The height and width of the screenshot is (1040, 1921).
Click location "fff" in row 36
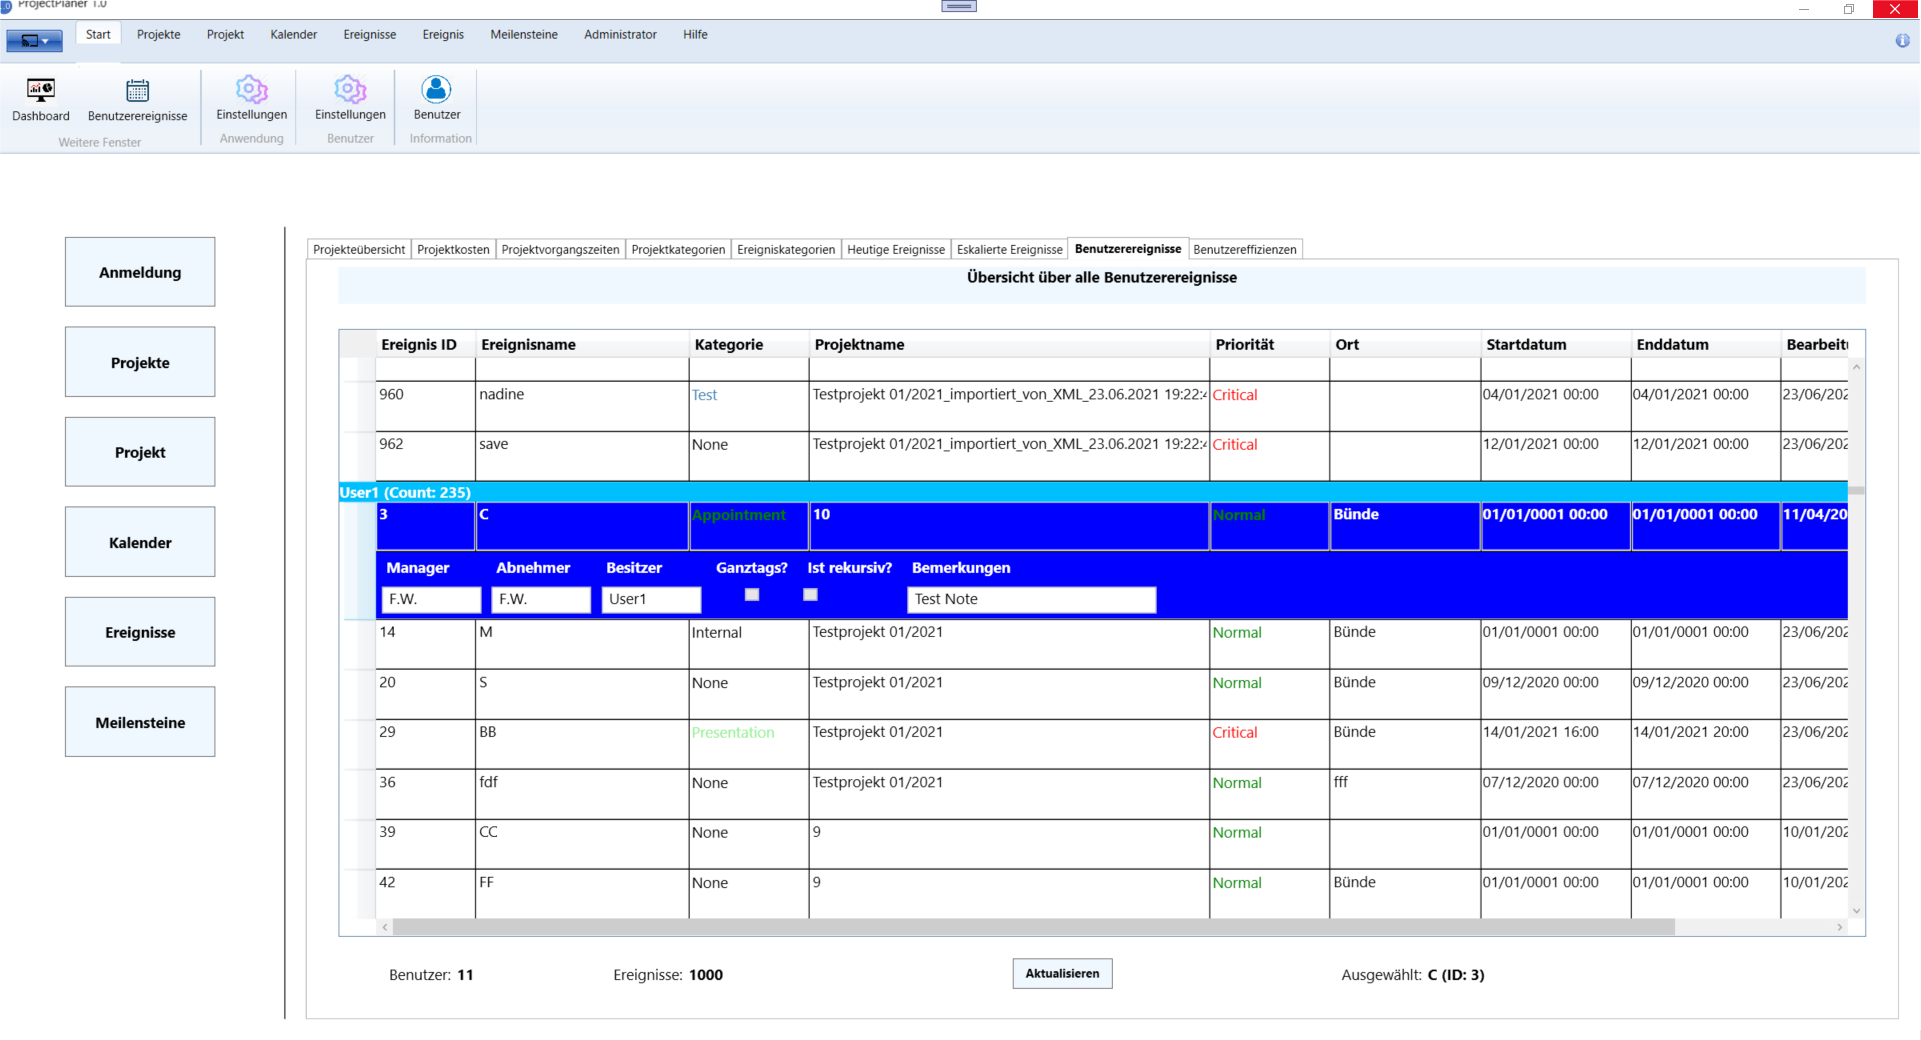pos(1341,782)
